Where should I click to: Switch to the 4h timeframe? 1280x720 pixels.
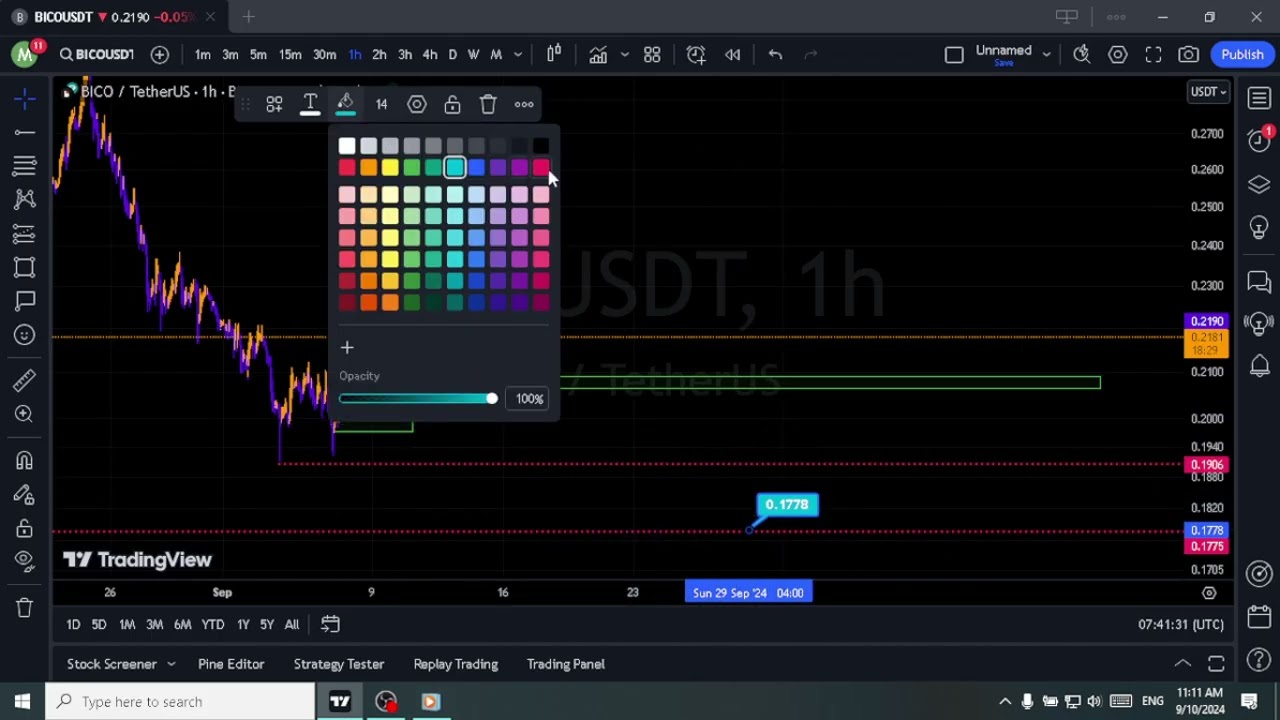click(430, 54)
